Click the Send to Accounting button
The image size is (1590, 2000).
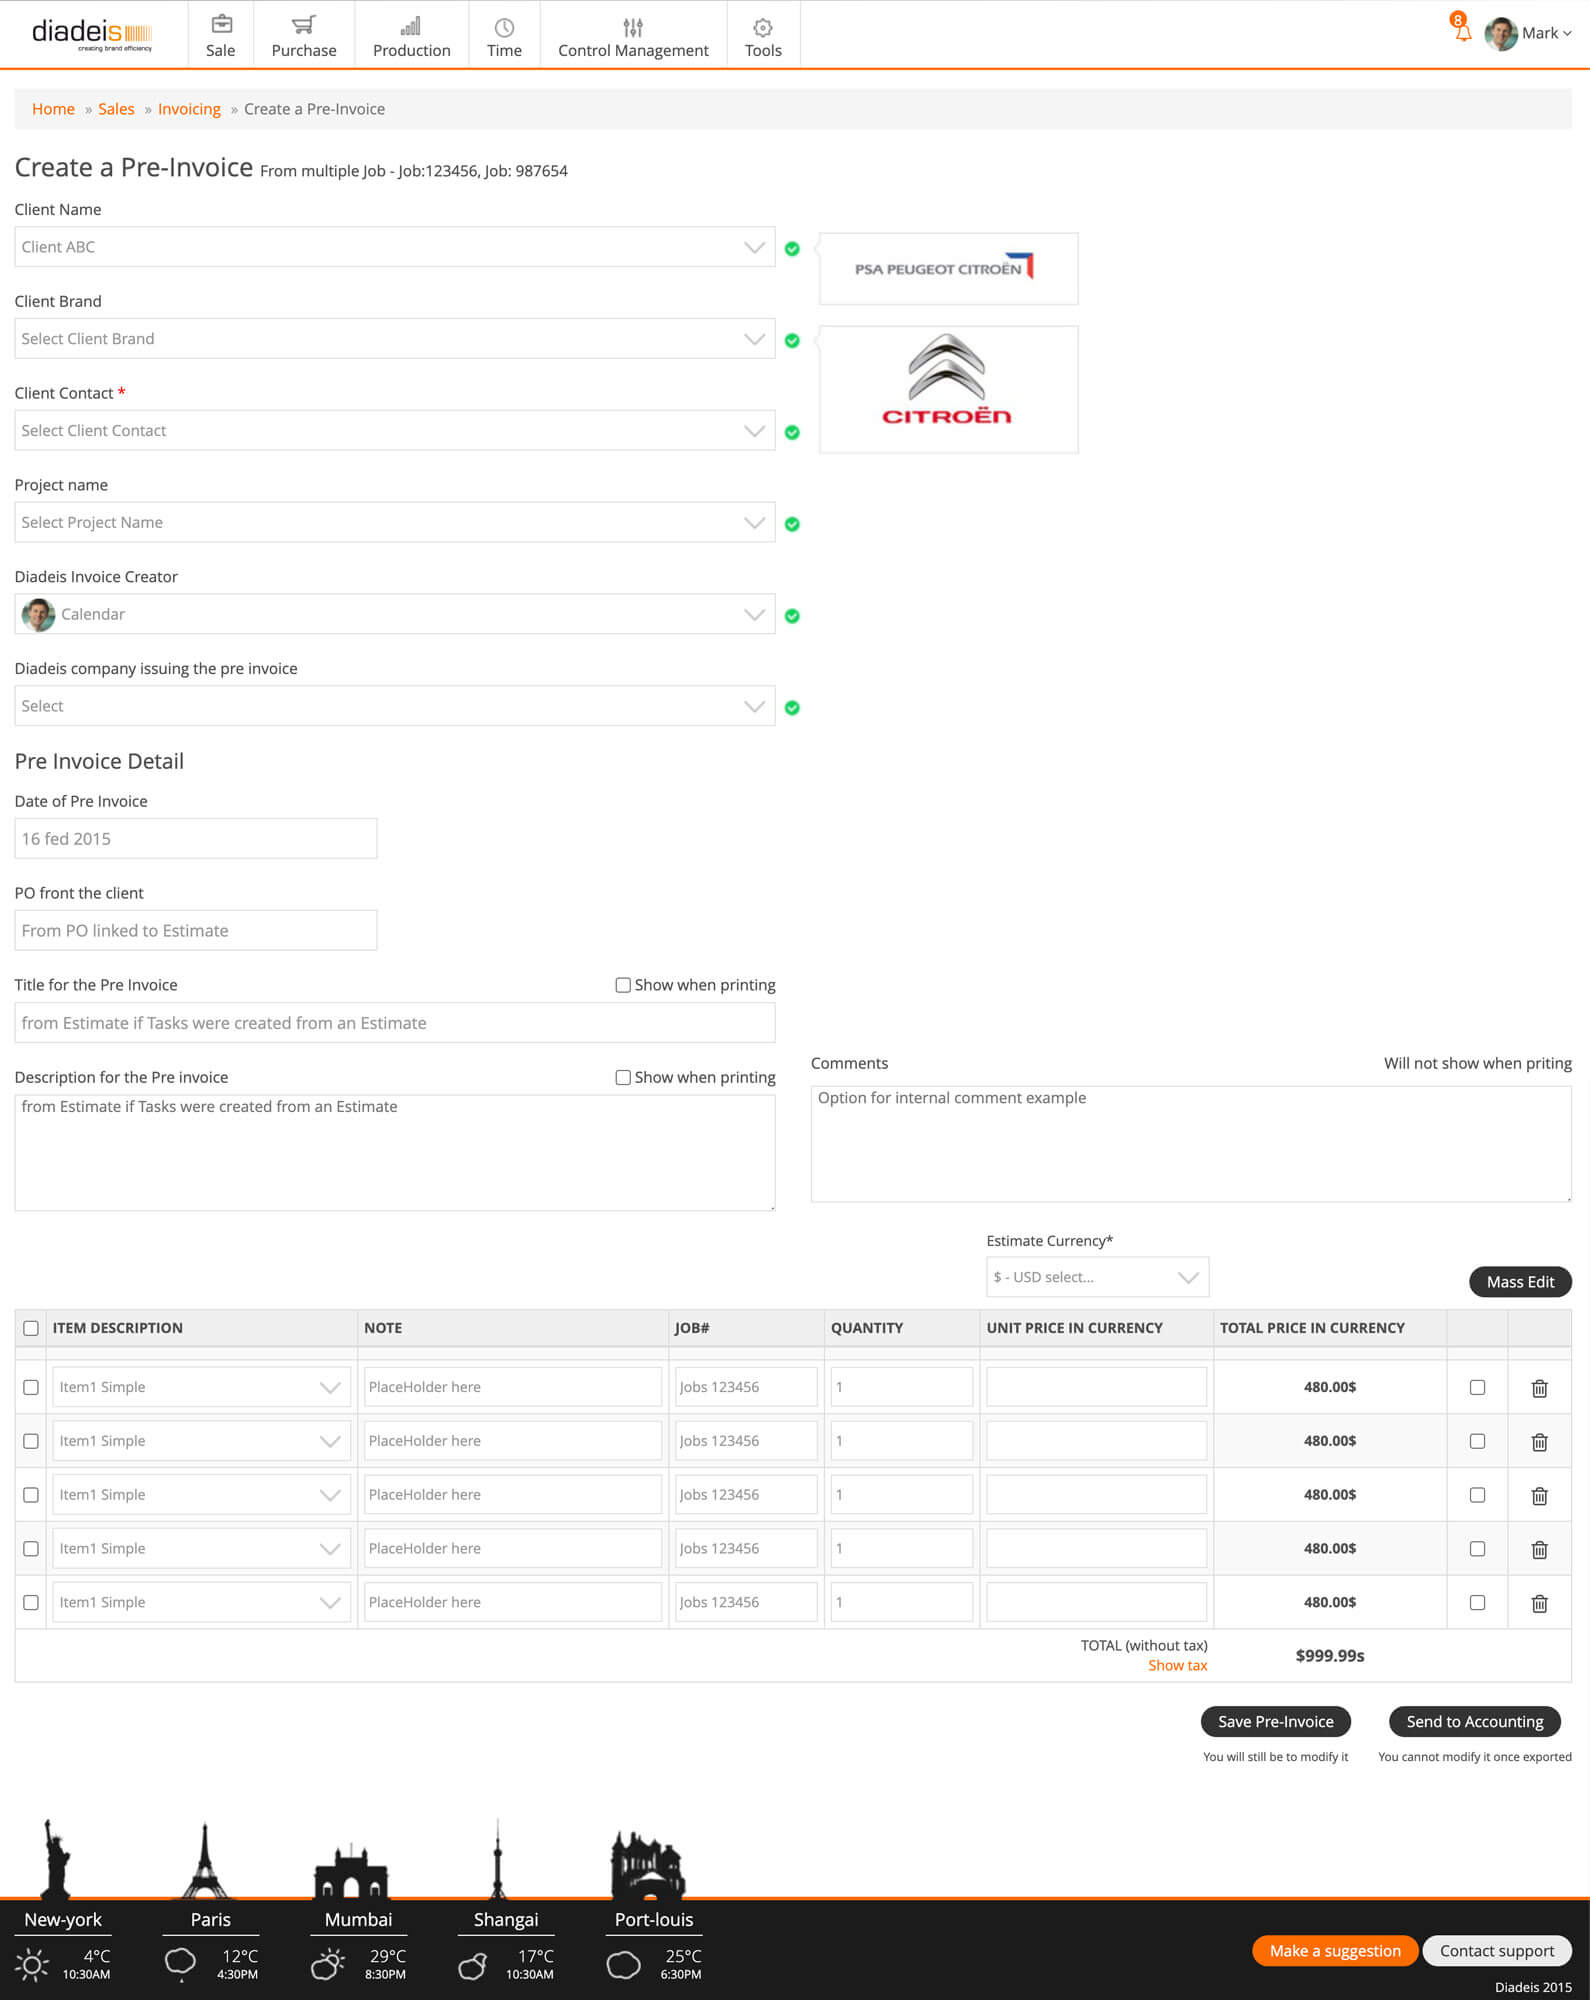pyautogui.click(x=1474, y=1721)
